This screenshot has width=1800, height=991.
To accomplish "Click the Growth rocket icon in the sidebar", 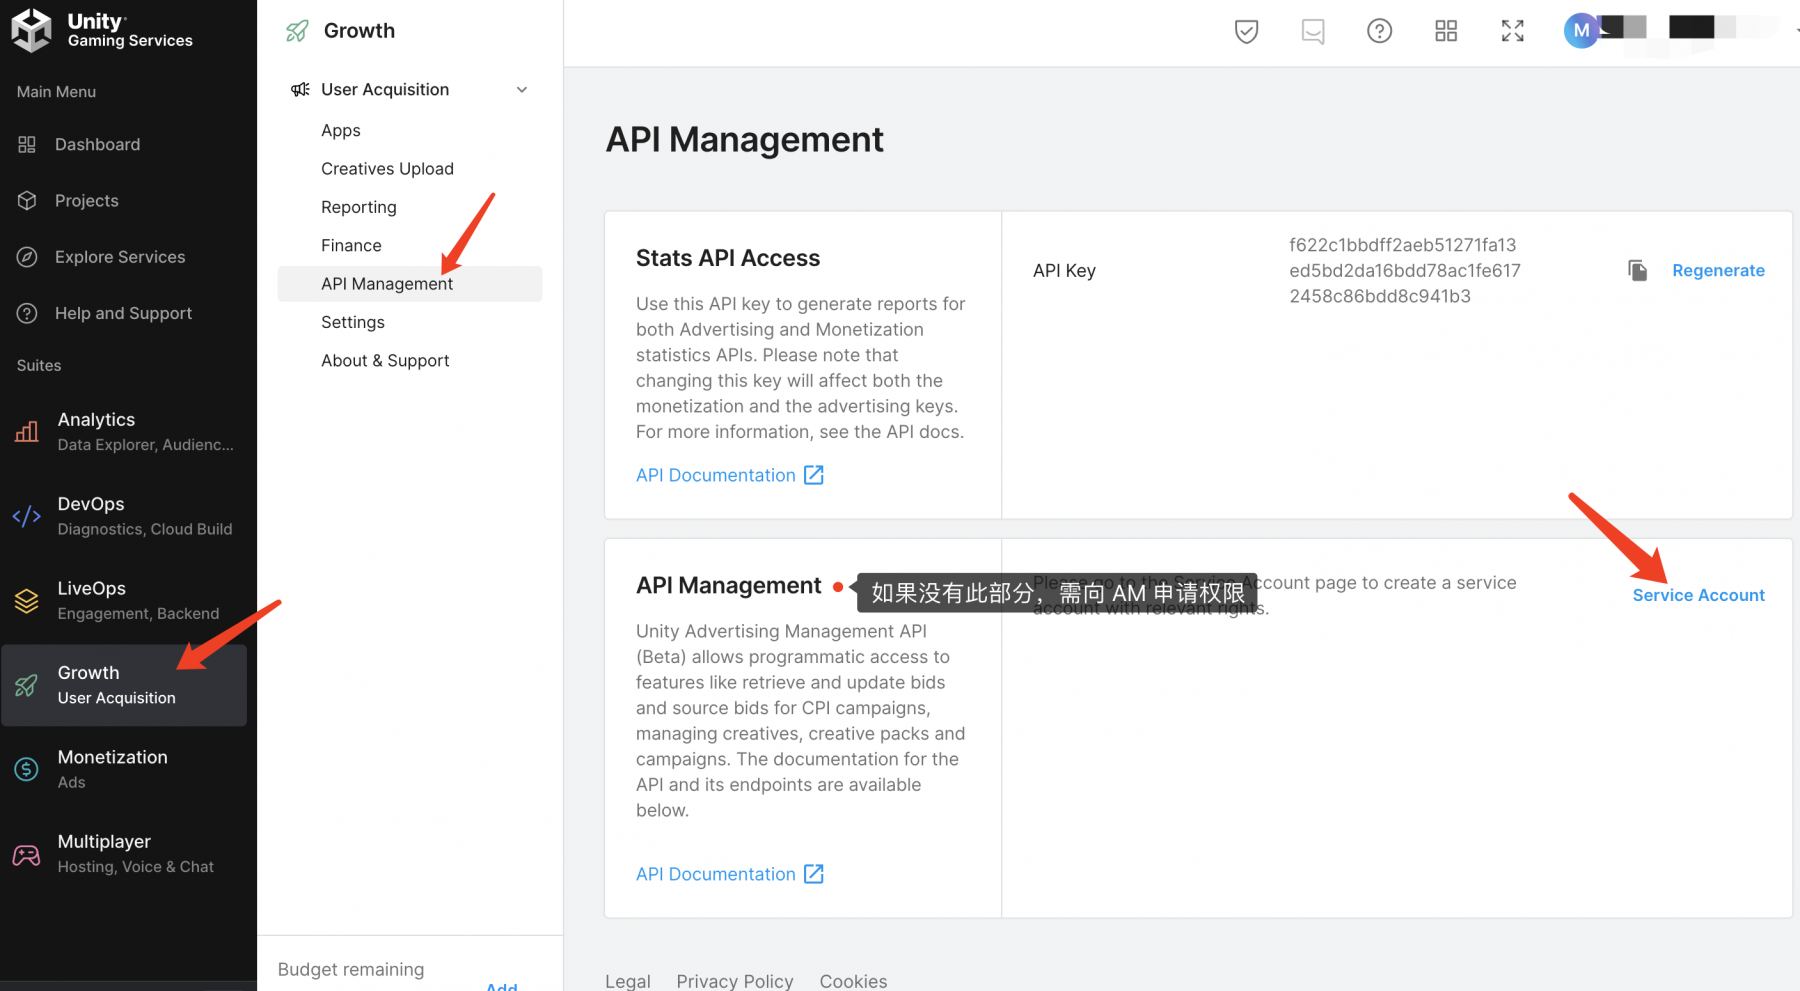I will 25,686.
